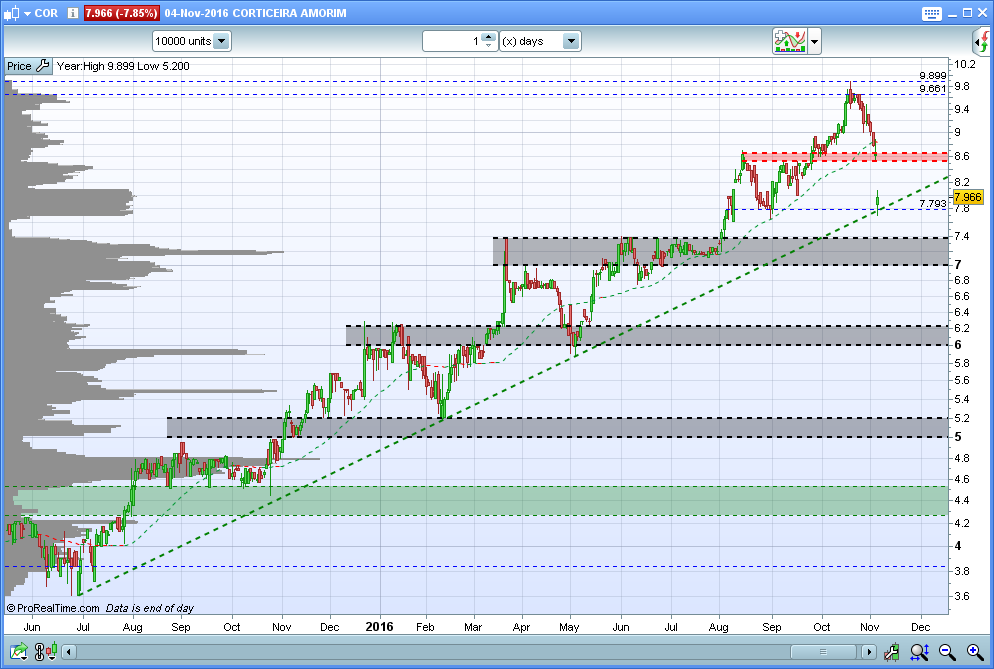
Task: Open the share chart icon at bottom left
Action: click(x=18, y=651)
